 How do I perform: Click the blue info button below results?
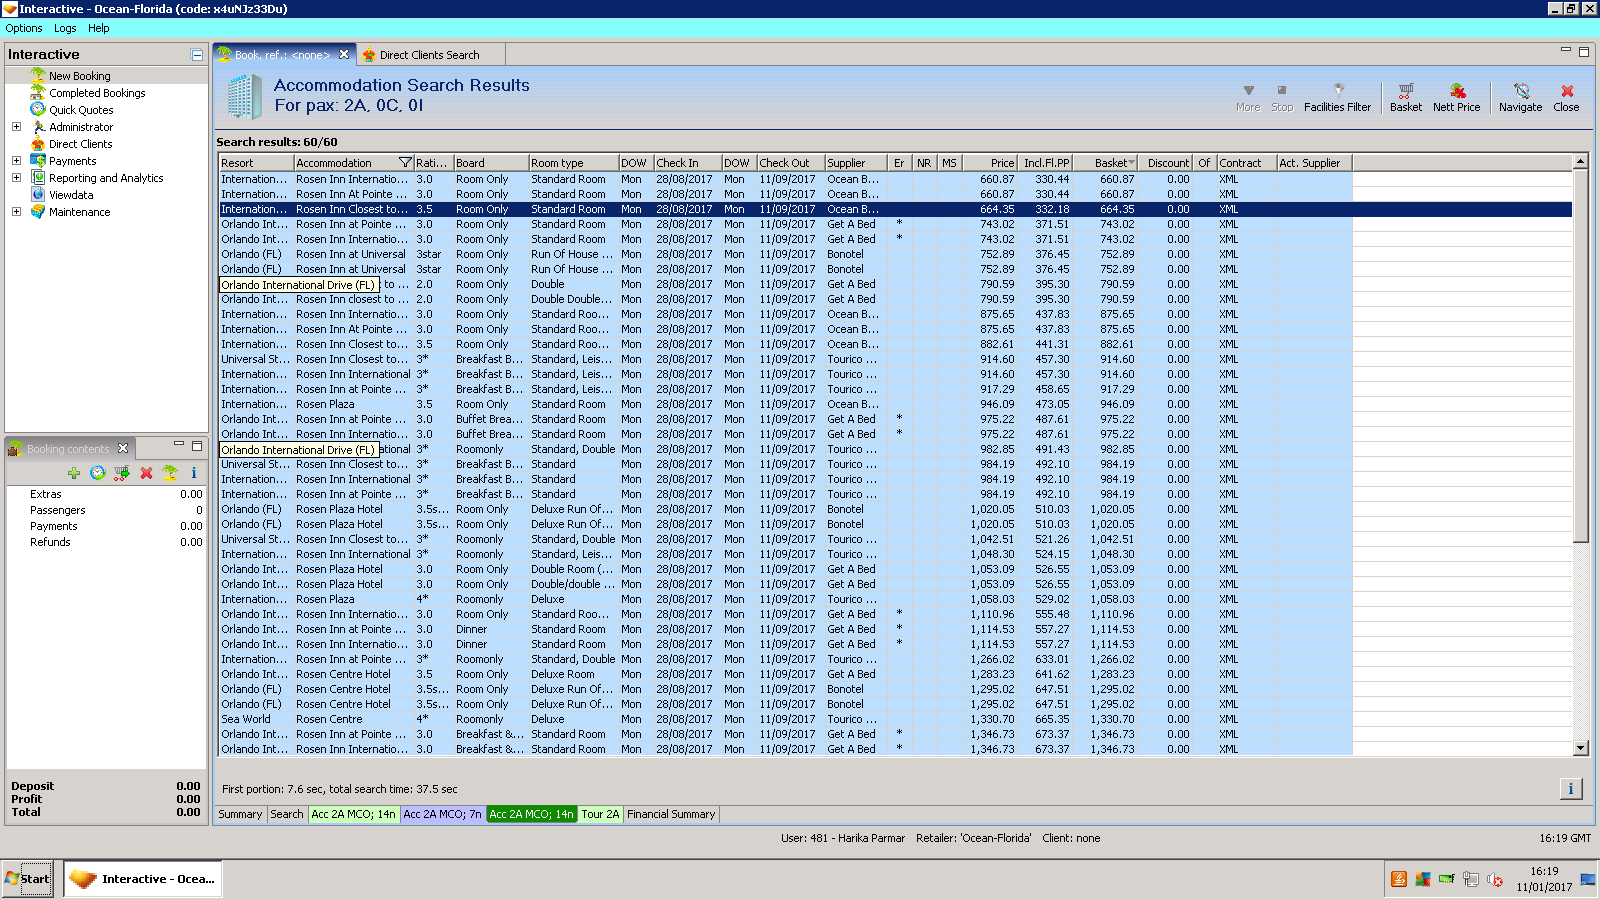coord(1570,789)
